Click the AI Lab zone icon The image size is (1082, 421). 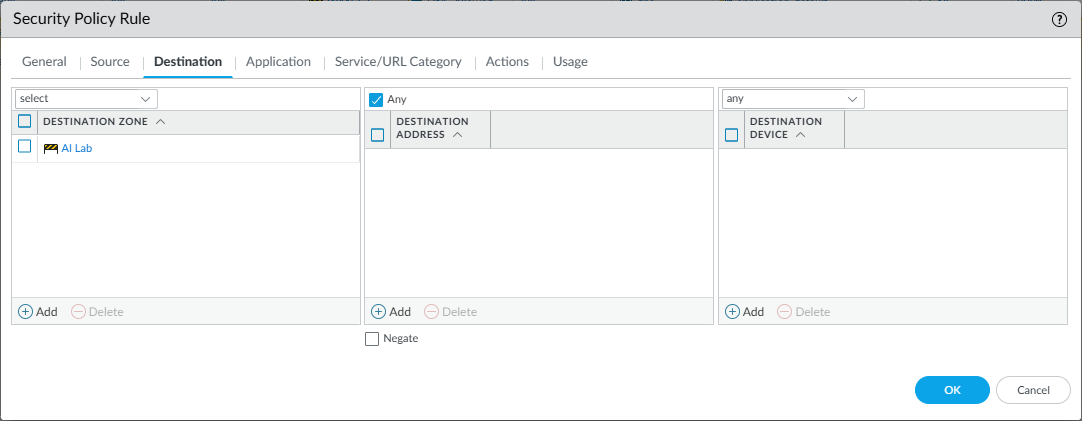pyautogui.click(x=50, y=148)
